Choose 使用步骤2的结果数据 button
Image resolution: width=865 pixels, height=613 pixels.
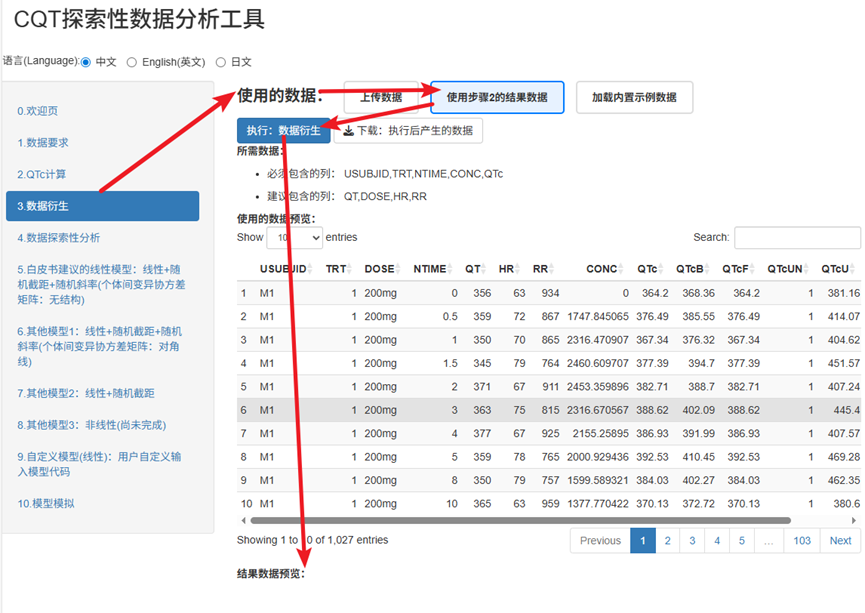(497, 98)
